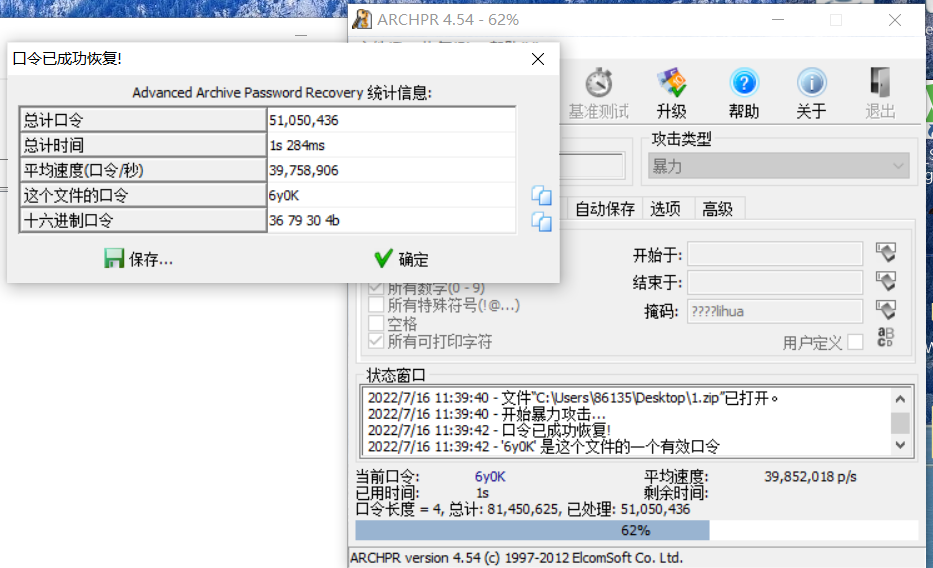Click the icon beside 结束于 field

click(886, 281)
